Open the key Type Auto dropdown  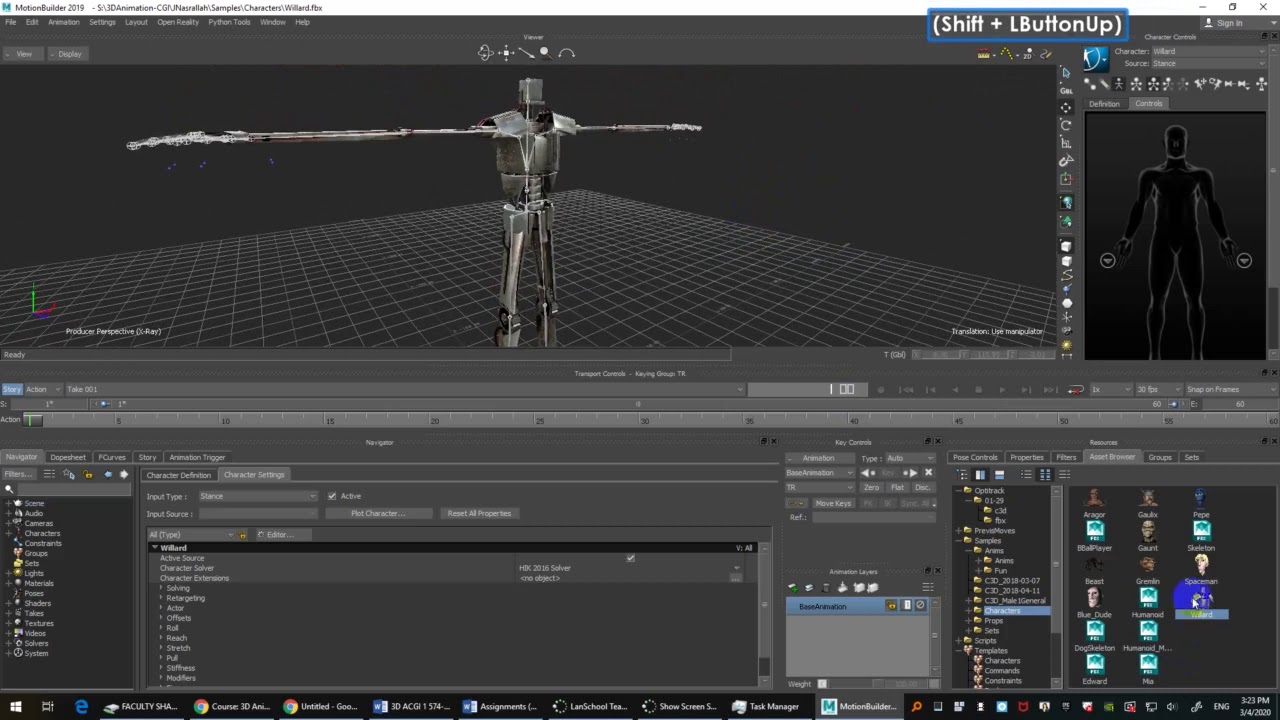click(909, 458)
